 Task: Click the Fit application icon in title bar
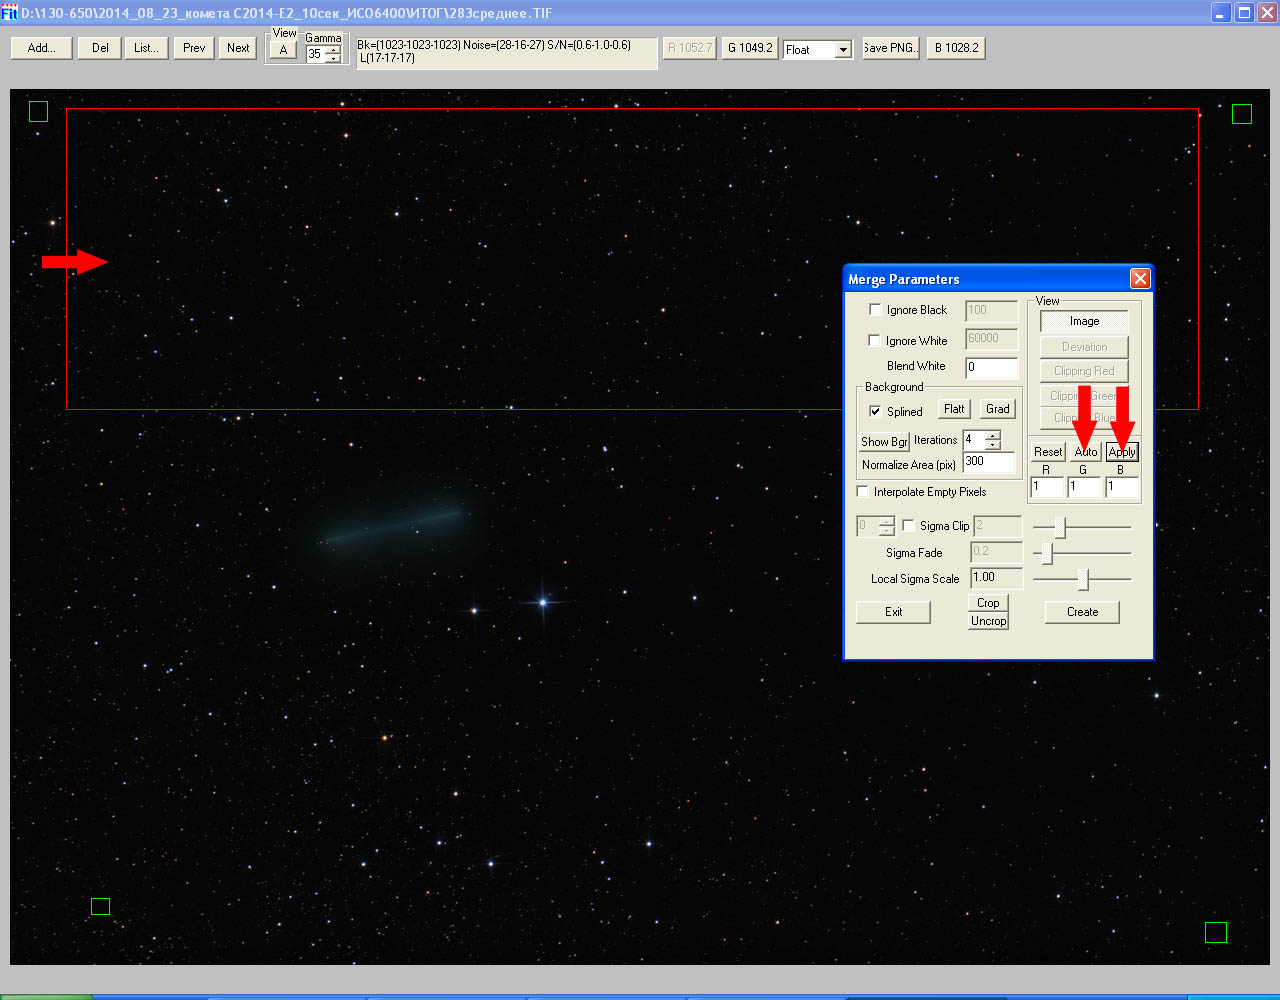click(x=9, y=13)
